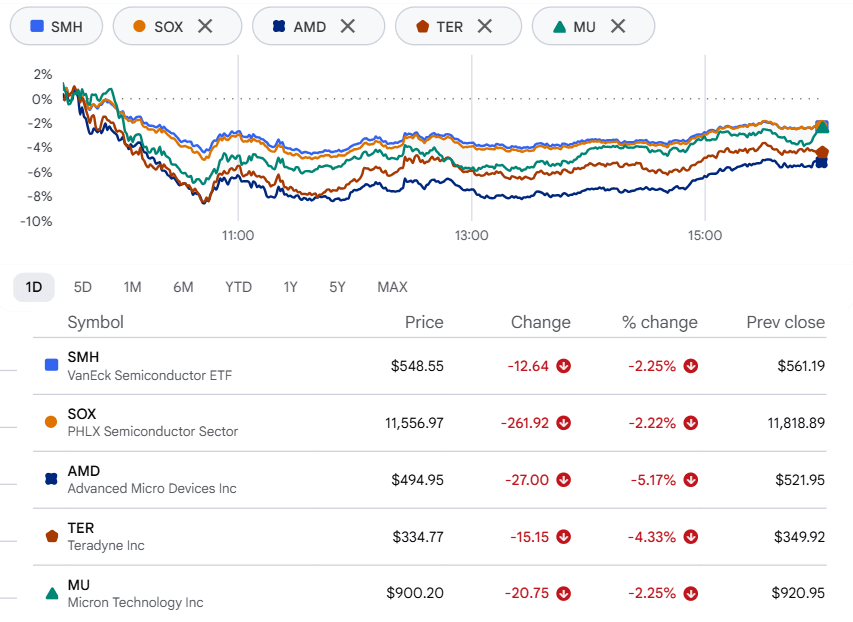Click AMD previous close $521.95
The image size is (853, 622).
tap(800, 480)
